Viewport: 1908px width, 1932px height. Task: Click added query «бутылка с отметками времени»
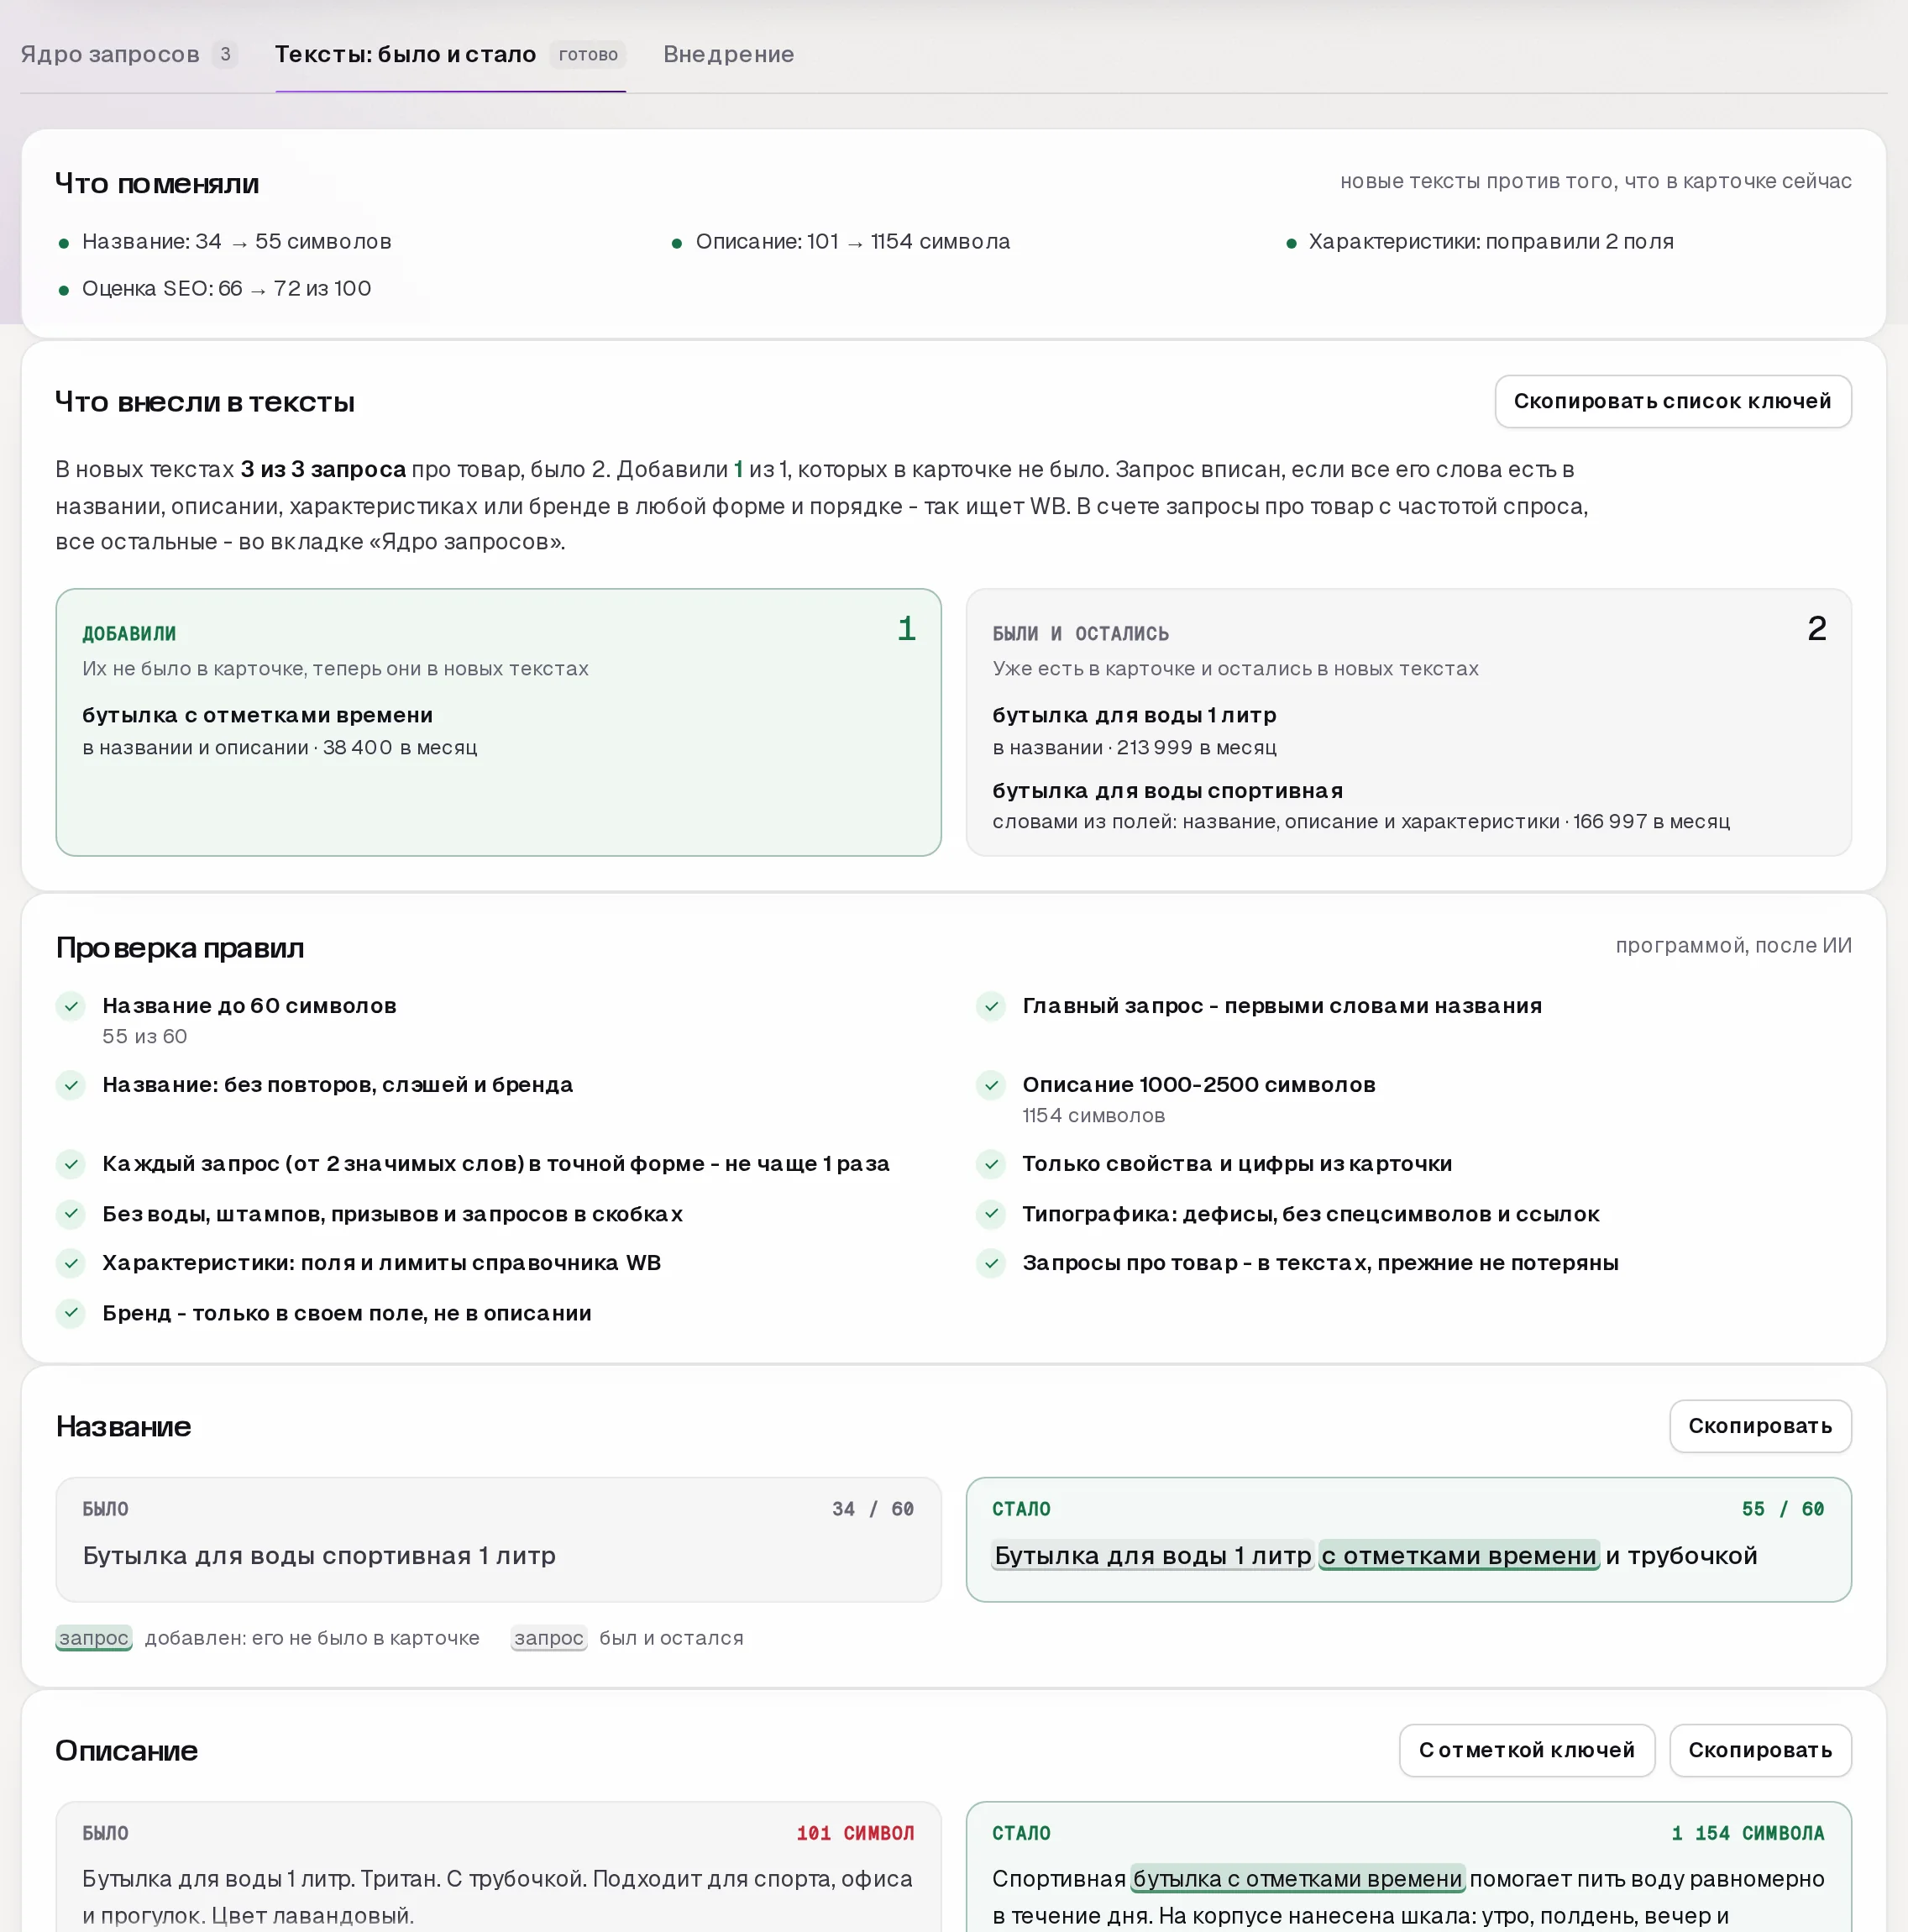(257, 715)
